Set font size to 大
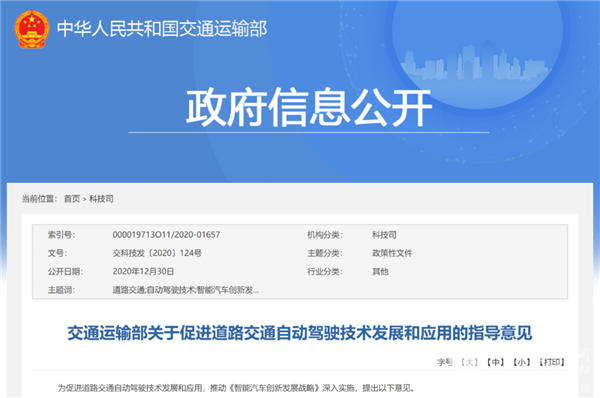Viewport: 600px width, 398px height. 470,362
